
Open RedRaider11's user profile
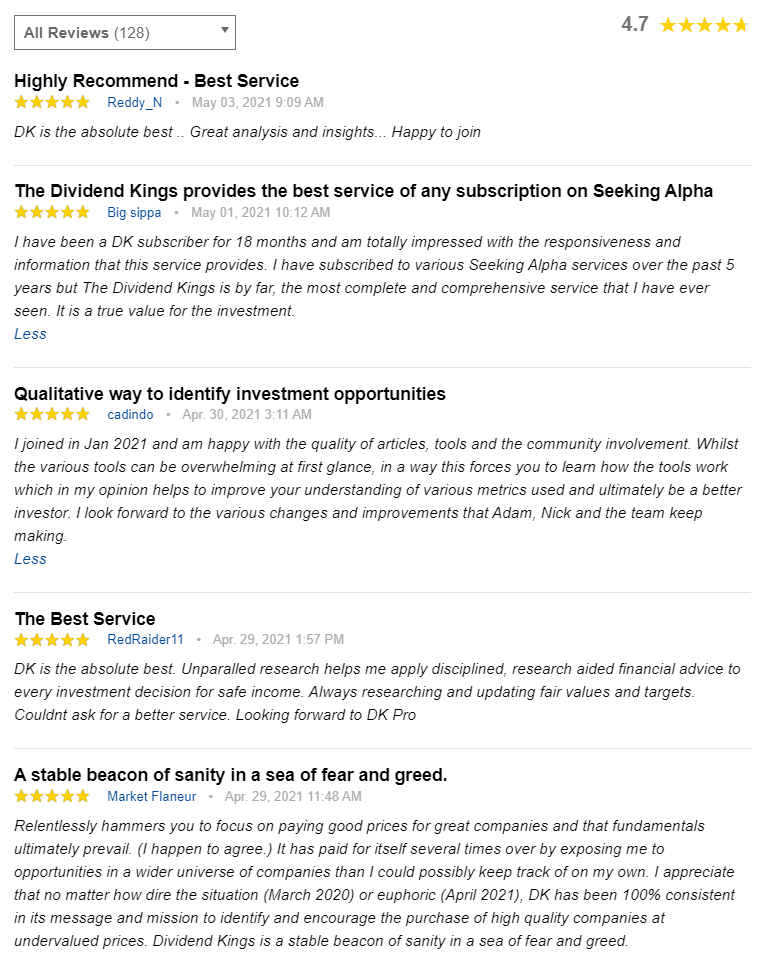pyautogui.click(x=145, y=640)
